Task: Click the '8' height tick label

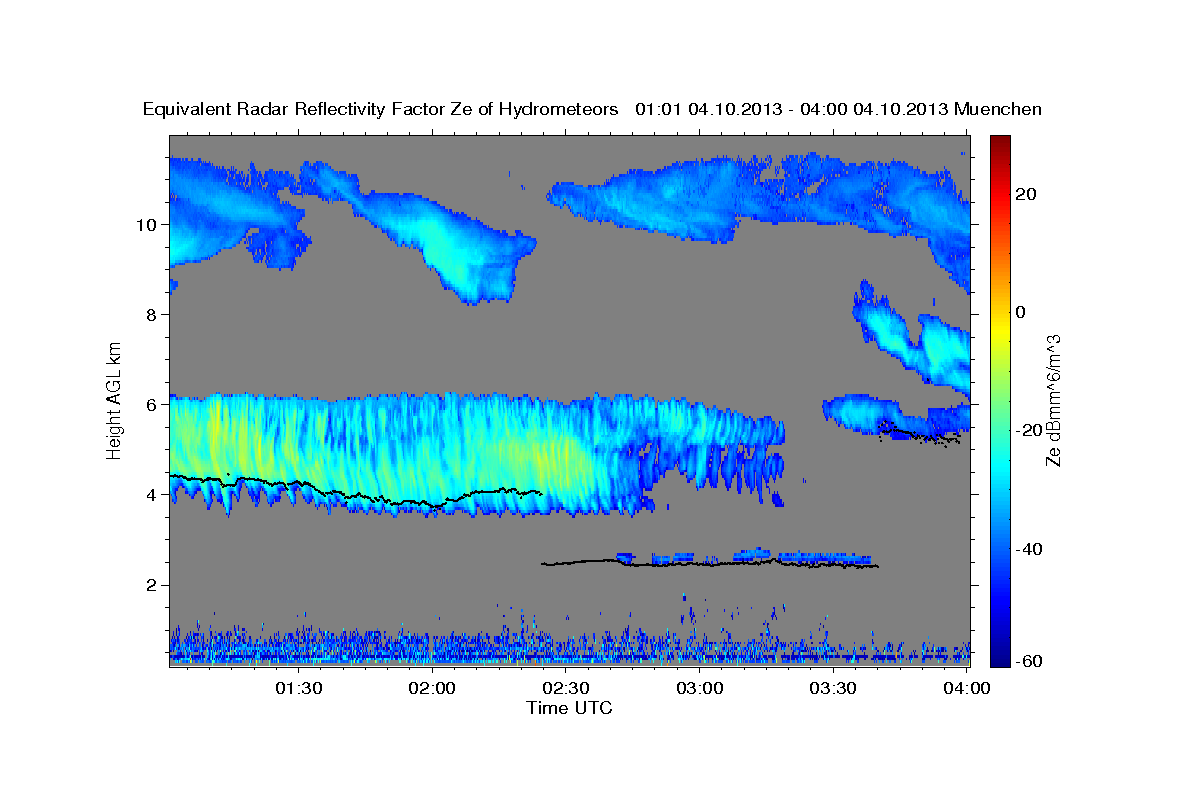Action: tap(151, 314)
